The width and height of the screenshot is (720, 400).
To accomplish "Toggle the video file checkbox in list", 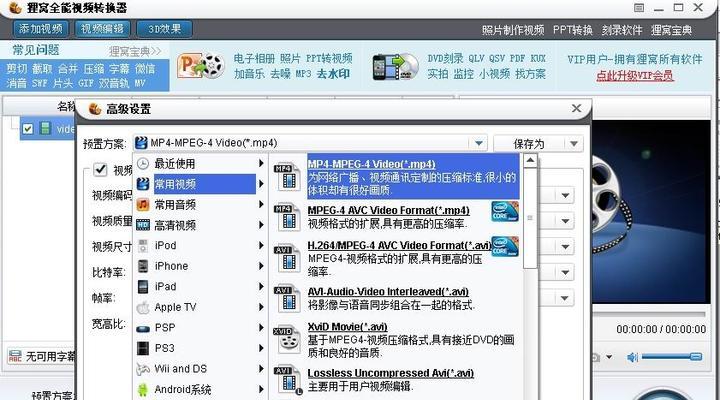I will (28, 129).
